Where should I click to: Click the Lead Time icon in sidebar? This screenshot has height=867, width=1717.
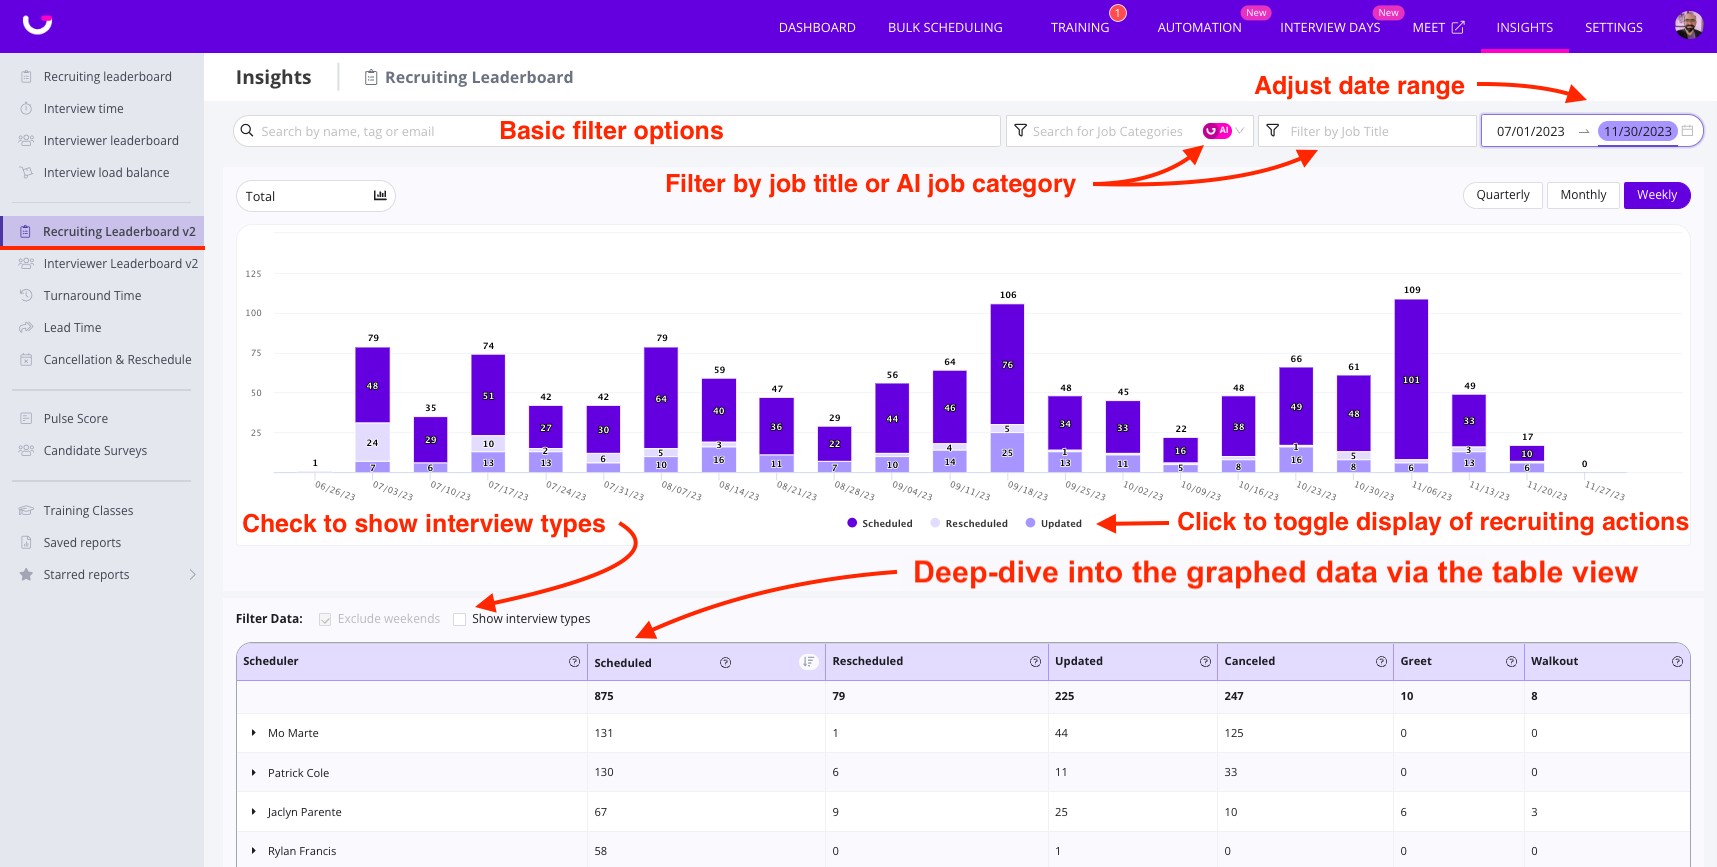point(26,328)
